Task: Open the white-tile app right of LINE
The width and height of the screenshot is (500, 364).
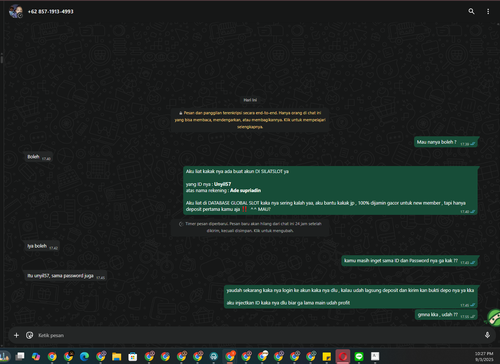Action: pos(375,356)
